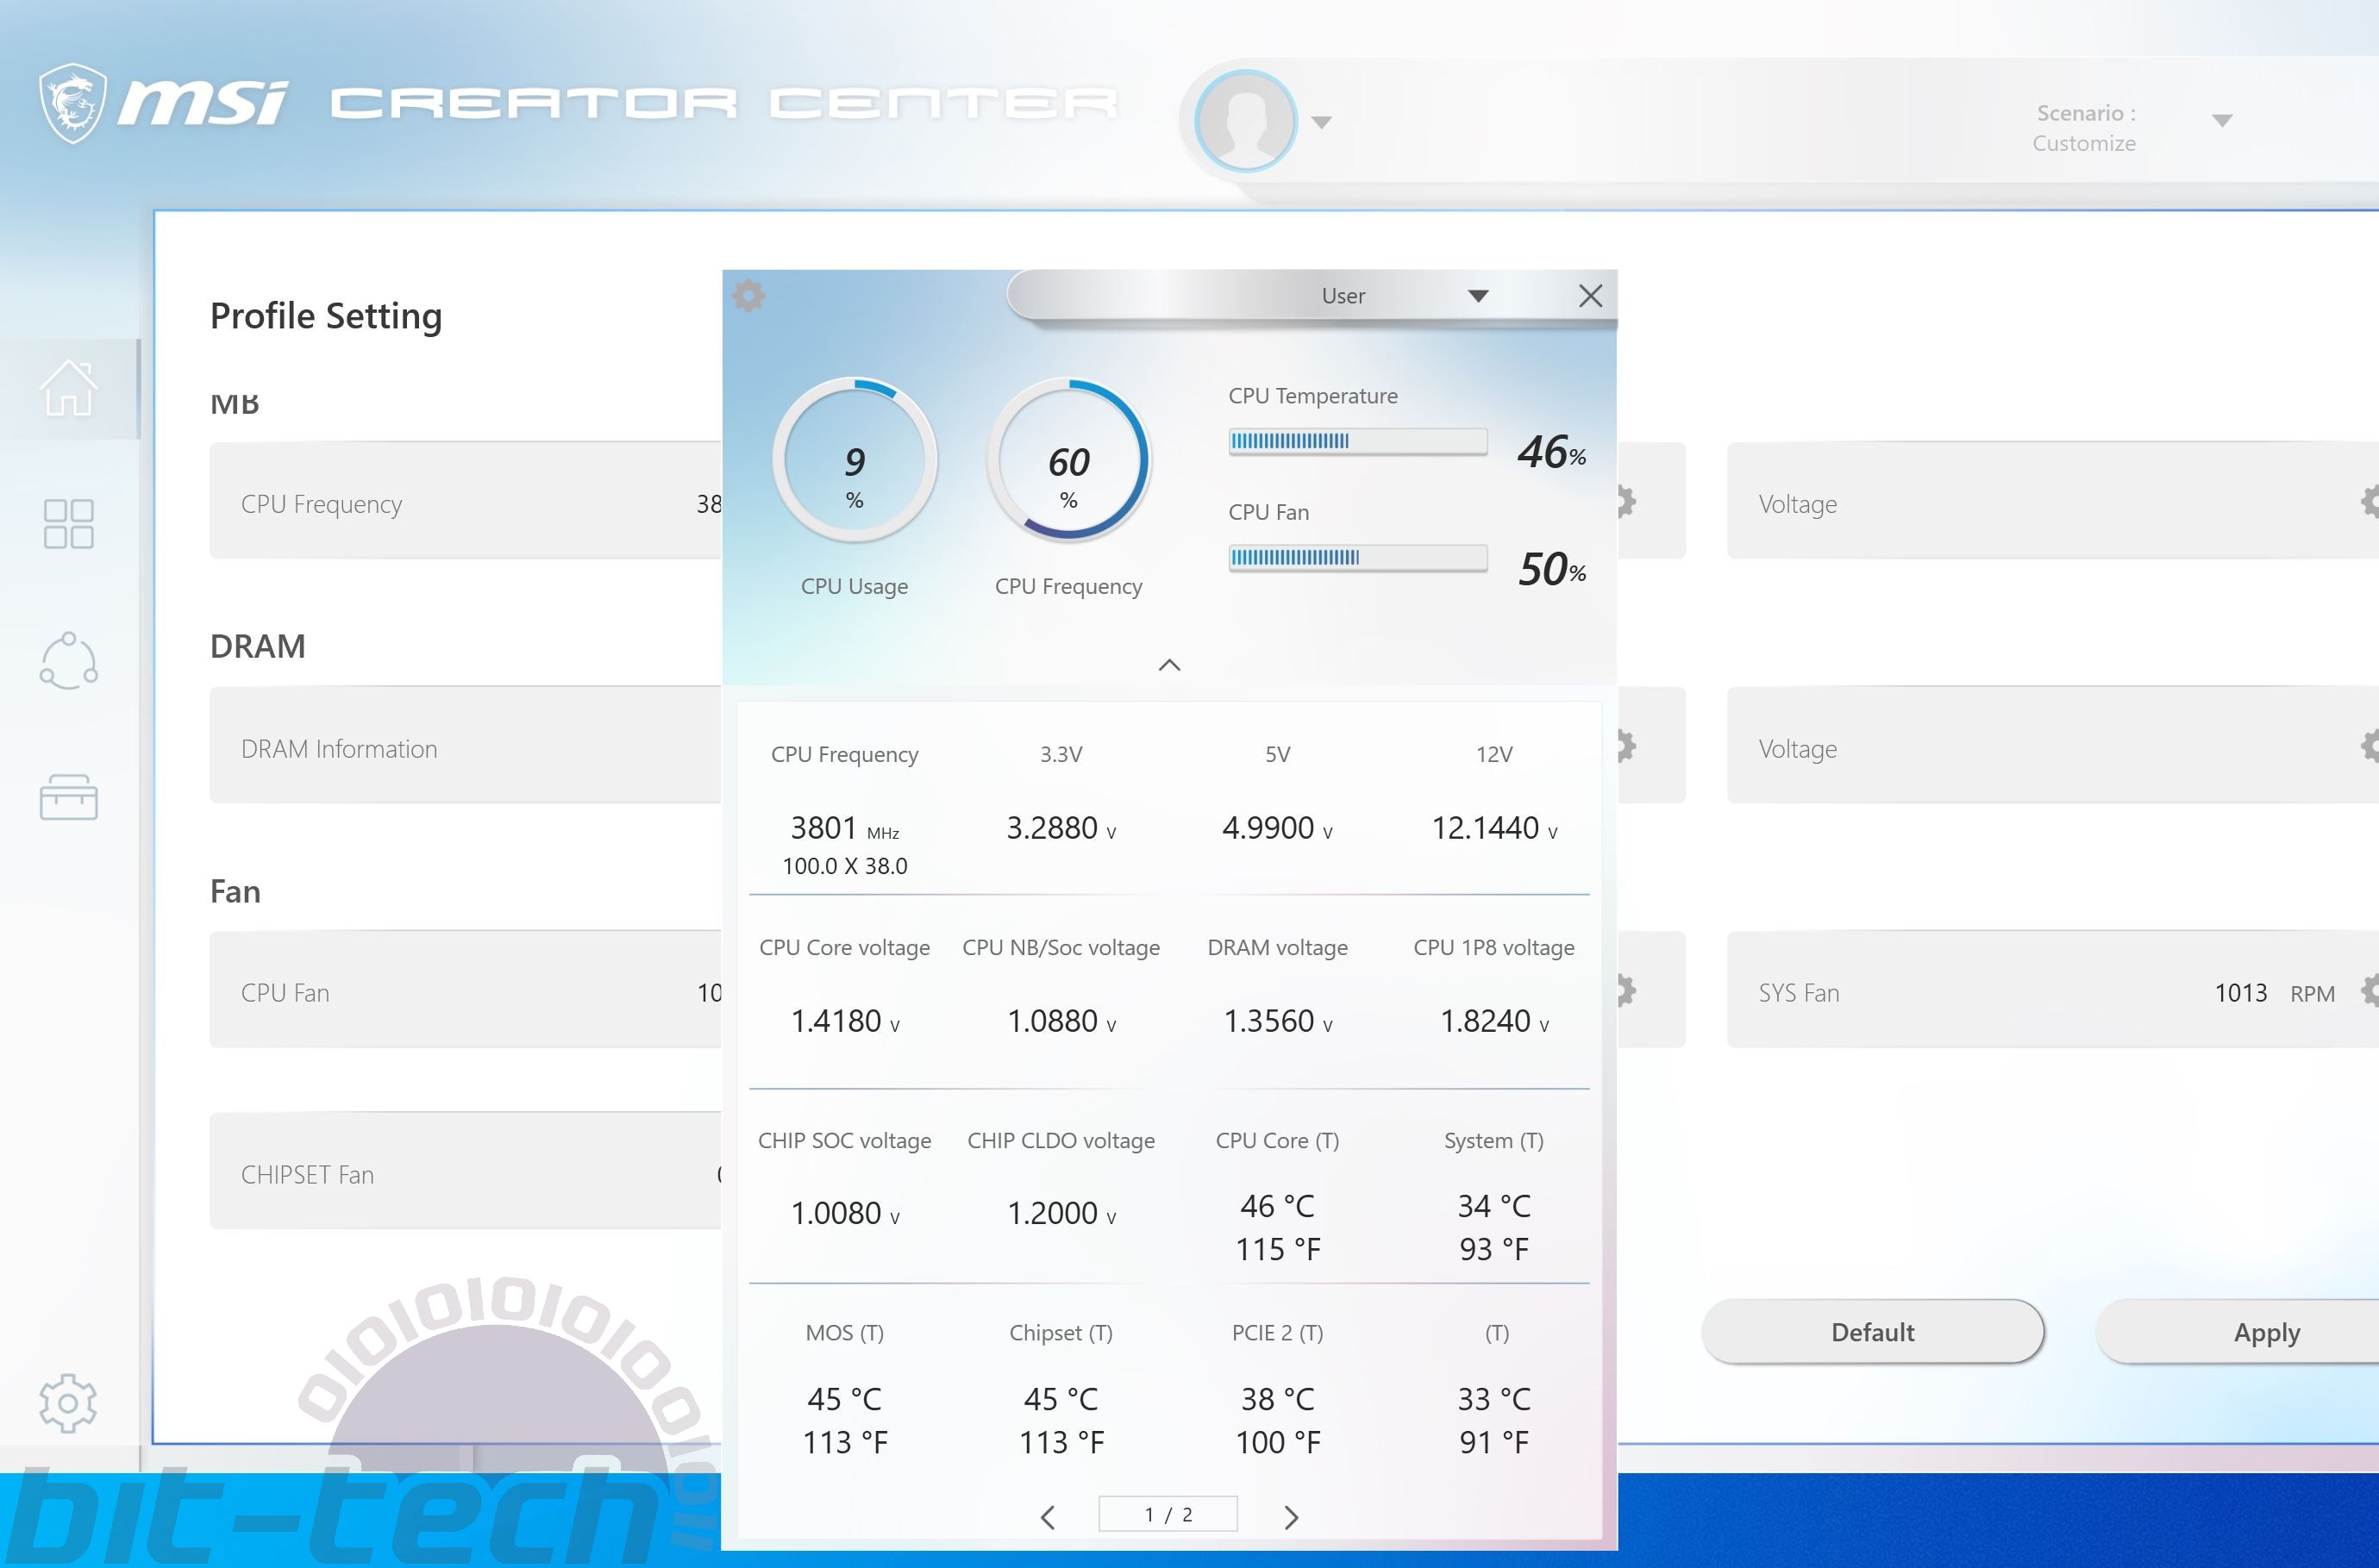The width and height of the screenshot is (2379, 1568).
Task: Open the Scenario Customize dropdown arrow
Action: tap(2222, 121)
